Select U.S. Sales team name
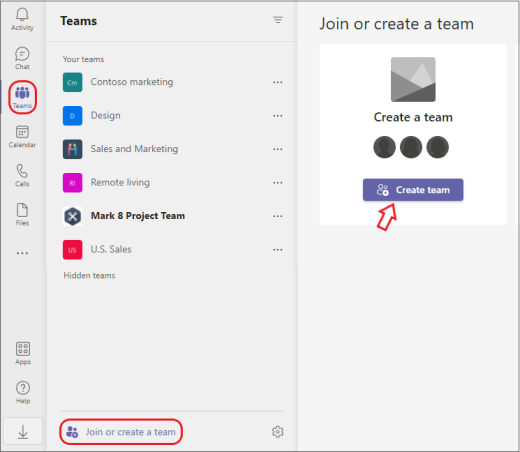Viewport: 520px width, 452px height. (111, 249)
